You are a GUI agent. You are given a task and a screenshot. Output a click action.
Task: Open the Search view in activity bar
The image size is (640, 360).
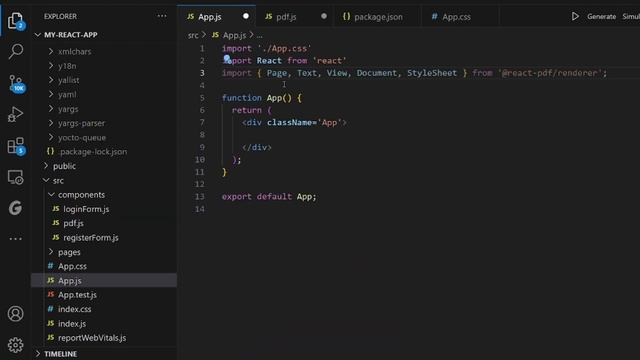pyautogui.click(x=16, y=51)
